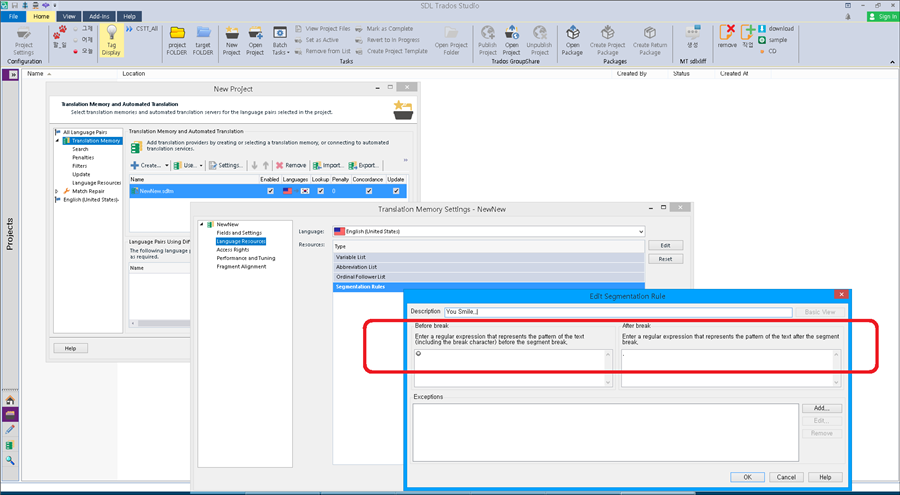900x495 pixels.
Task: Click the Create Return Package icon
Action: click(650, 33)
